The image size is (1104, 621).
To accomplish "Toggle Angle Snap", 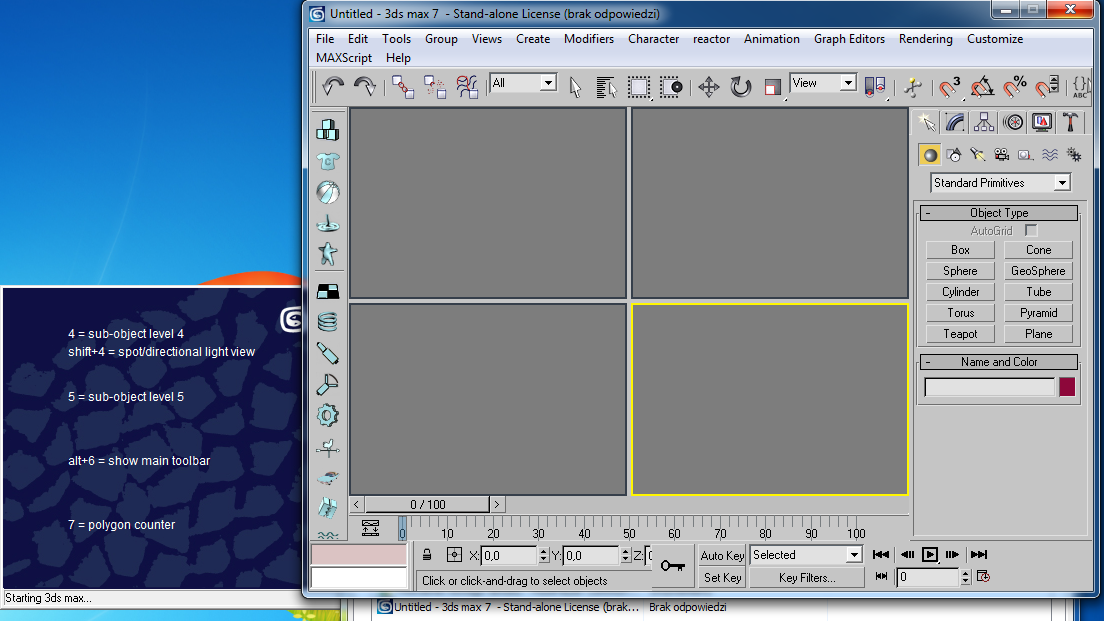I will 981,87.
